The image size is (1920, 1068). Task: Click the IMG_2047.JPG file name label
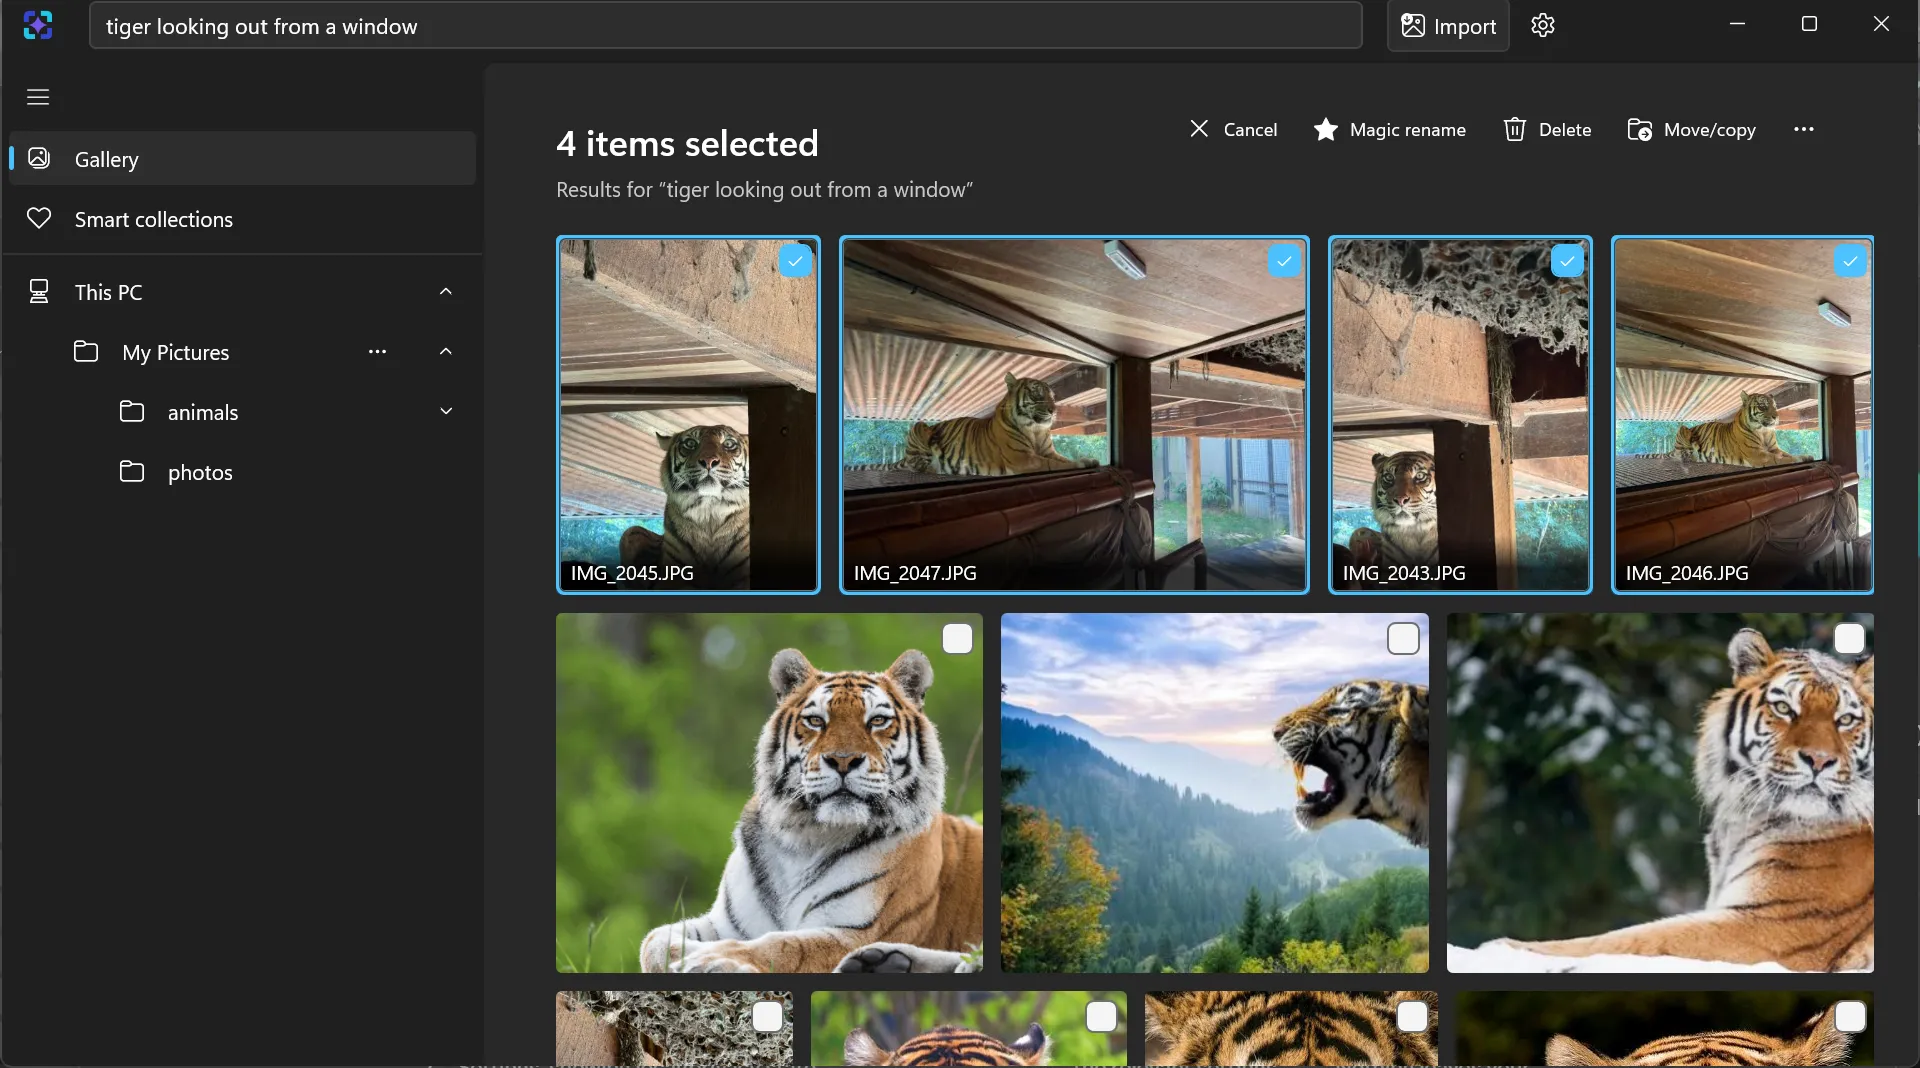point(915,573)
